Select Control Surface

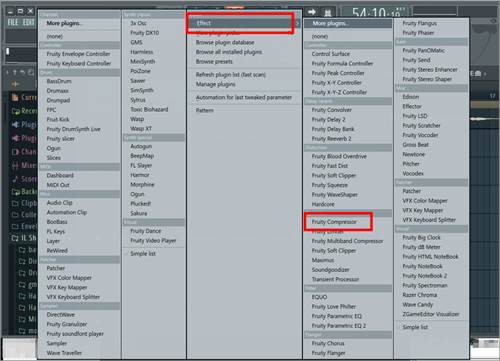pyautogui.click(x=331, y=54)
